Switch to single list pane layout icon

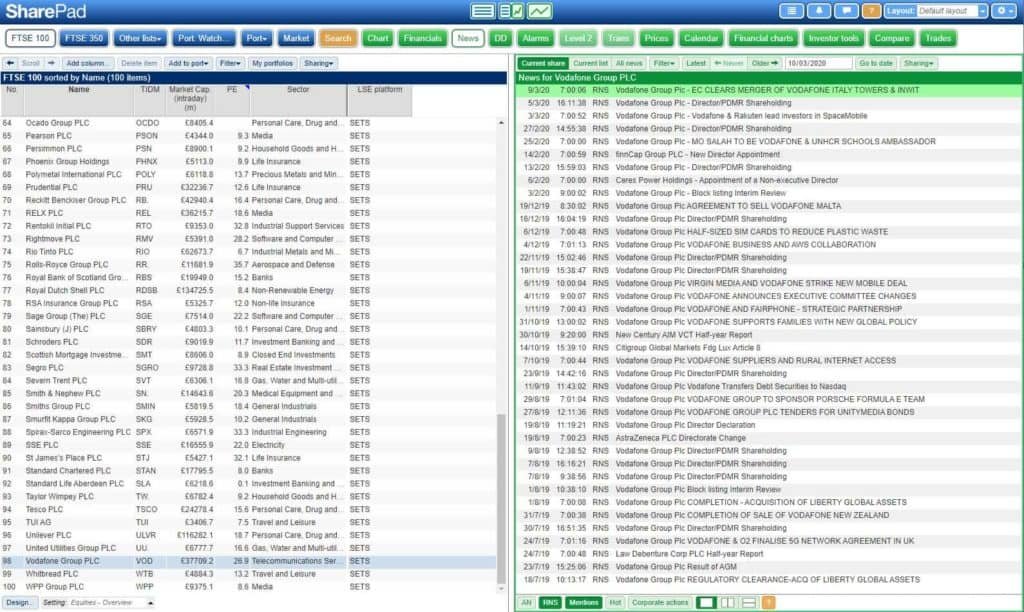tap(483, 11)
